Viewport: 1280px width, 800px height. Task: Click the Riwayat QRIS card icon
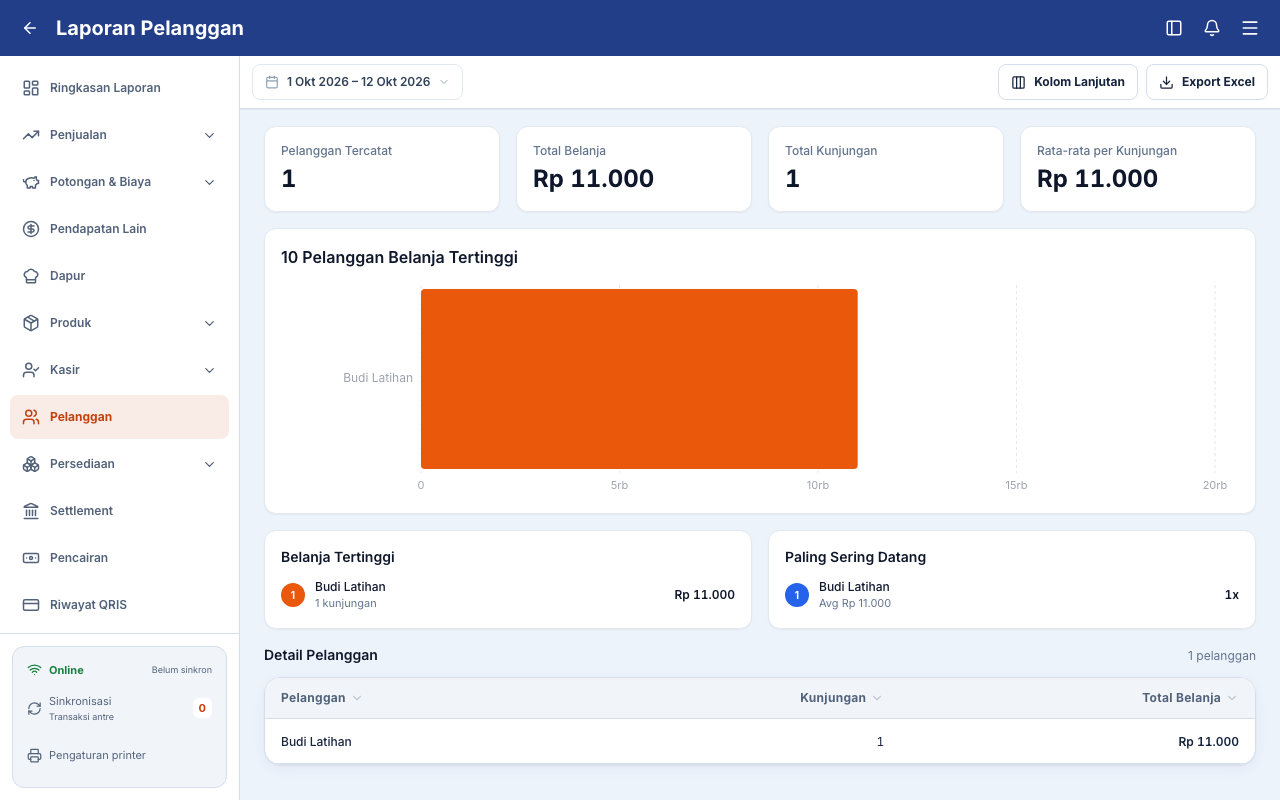[31, 605]
